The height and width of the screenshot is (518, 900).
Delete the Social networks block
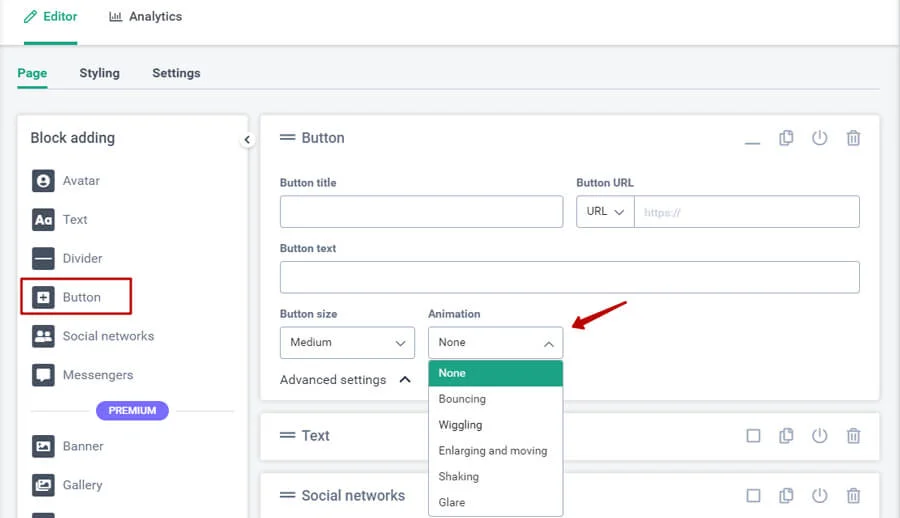(x=853, y=496)
